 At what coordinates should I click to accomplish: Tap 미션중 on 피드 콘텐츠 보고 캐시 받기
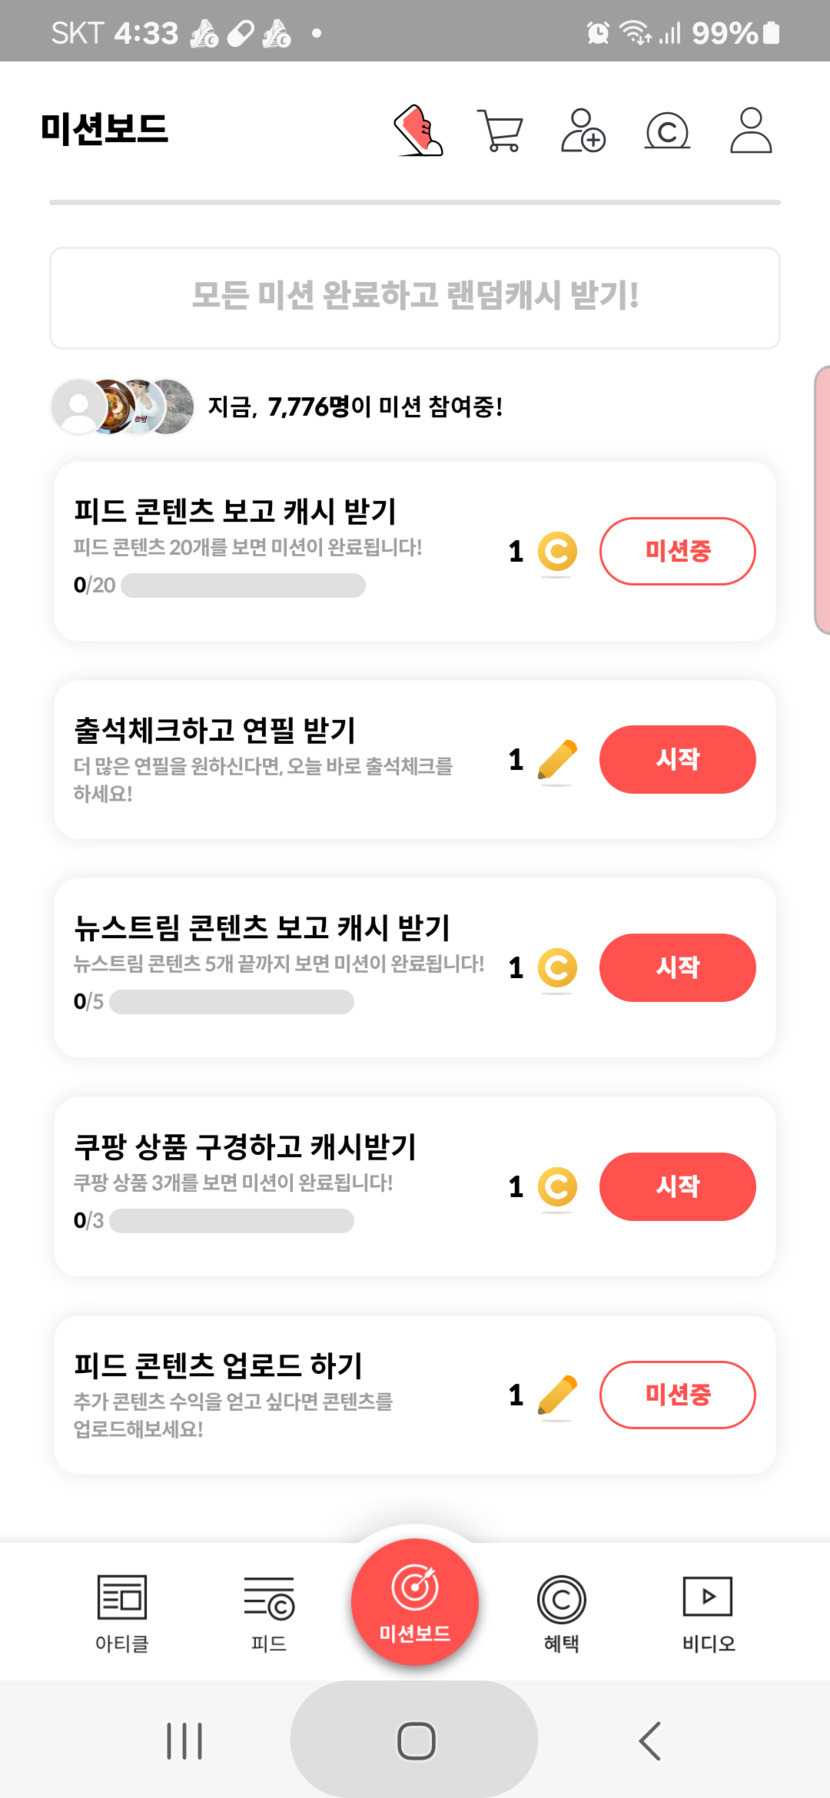tap(677, 551)
